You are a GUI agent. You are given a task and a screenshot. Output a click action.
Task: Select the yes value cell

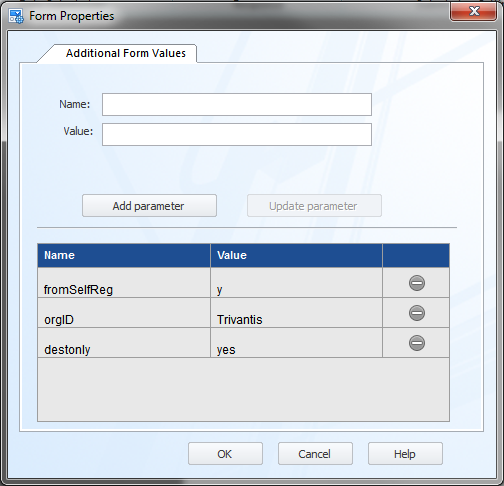tap(296, 343)
